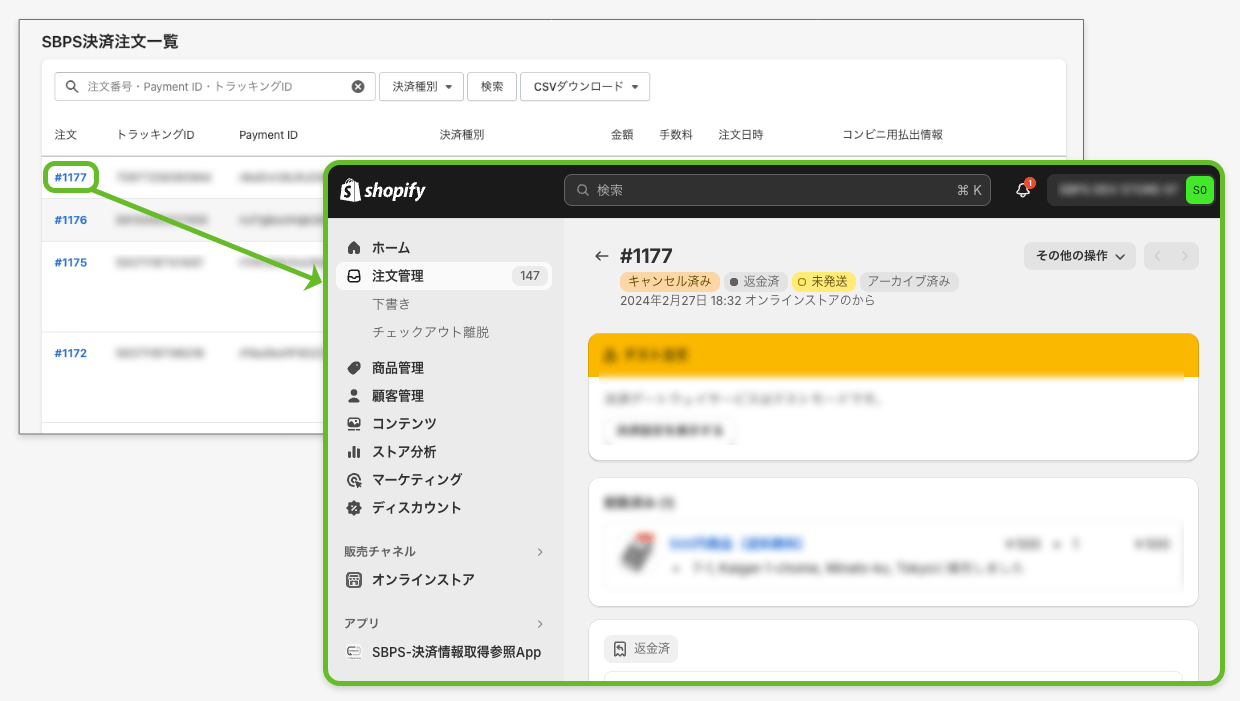This screenshot has width=1240, height=701.
Task: Focus the Shopify 検索 search bar
Action: 777,190
